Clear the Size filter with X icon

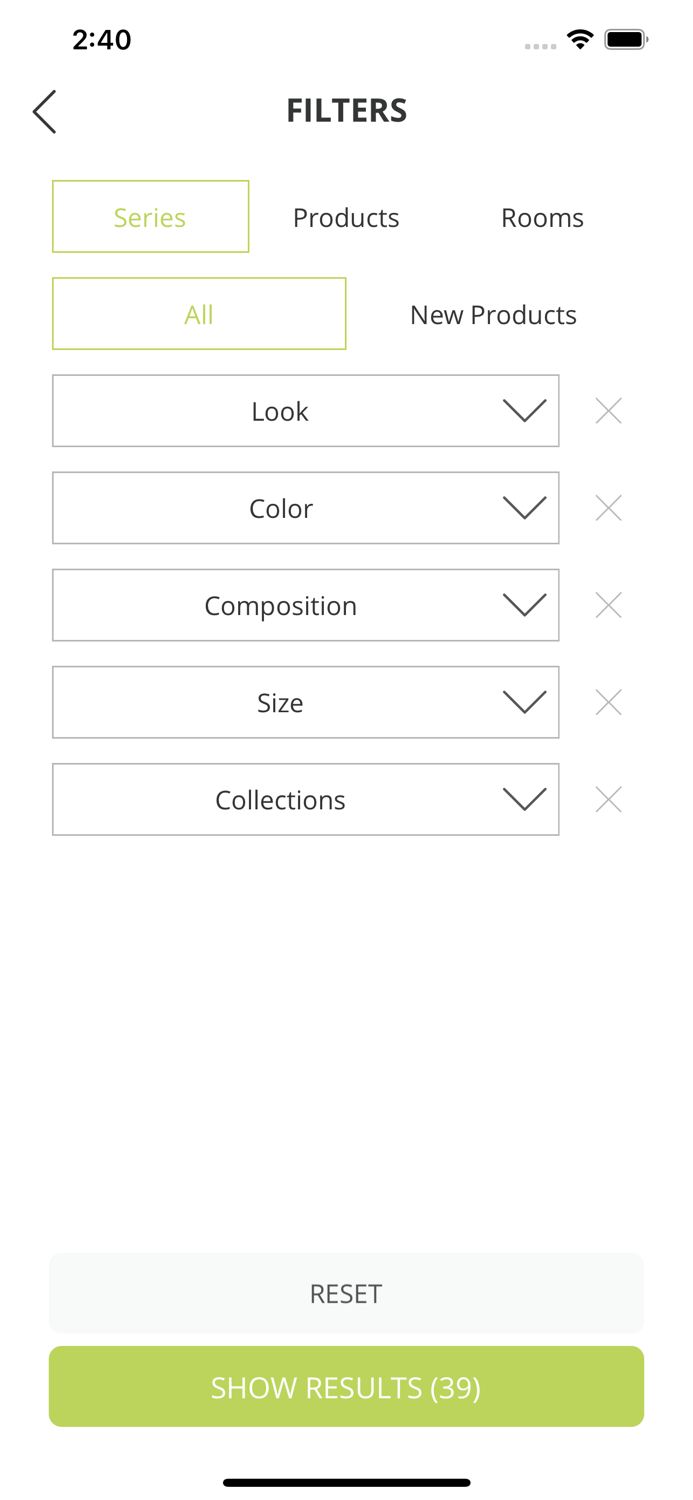coord(608,703)
